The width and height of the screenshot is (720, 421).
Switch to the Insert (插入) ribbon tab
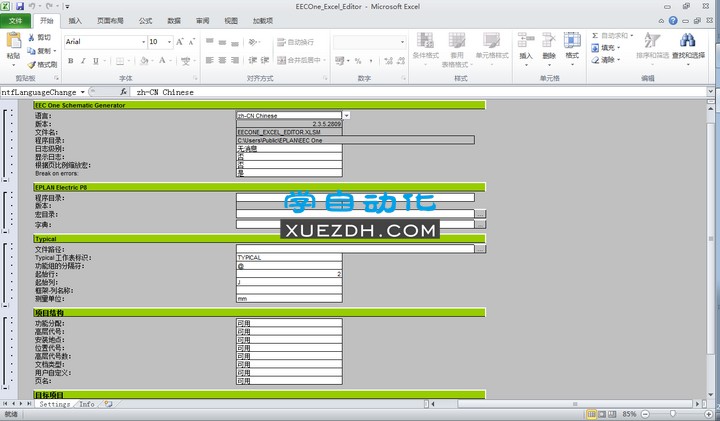[x=75, y=21]
